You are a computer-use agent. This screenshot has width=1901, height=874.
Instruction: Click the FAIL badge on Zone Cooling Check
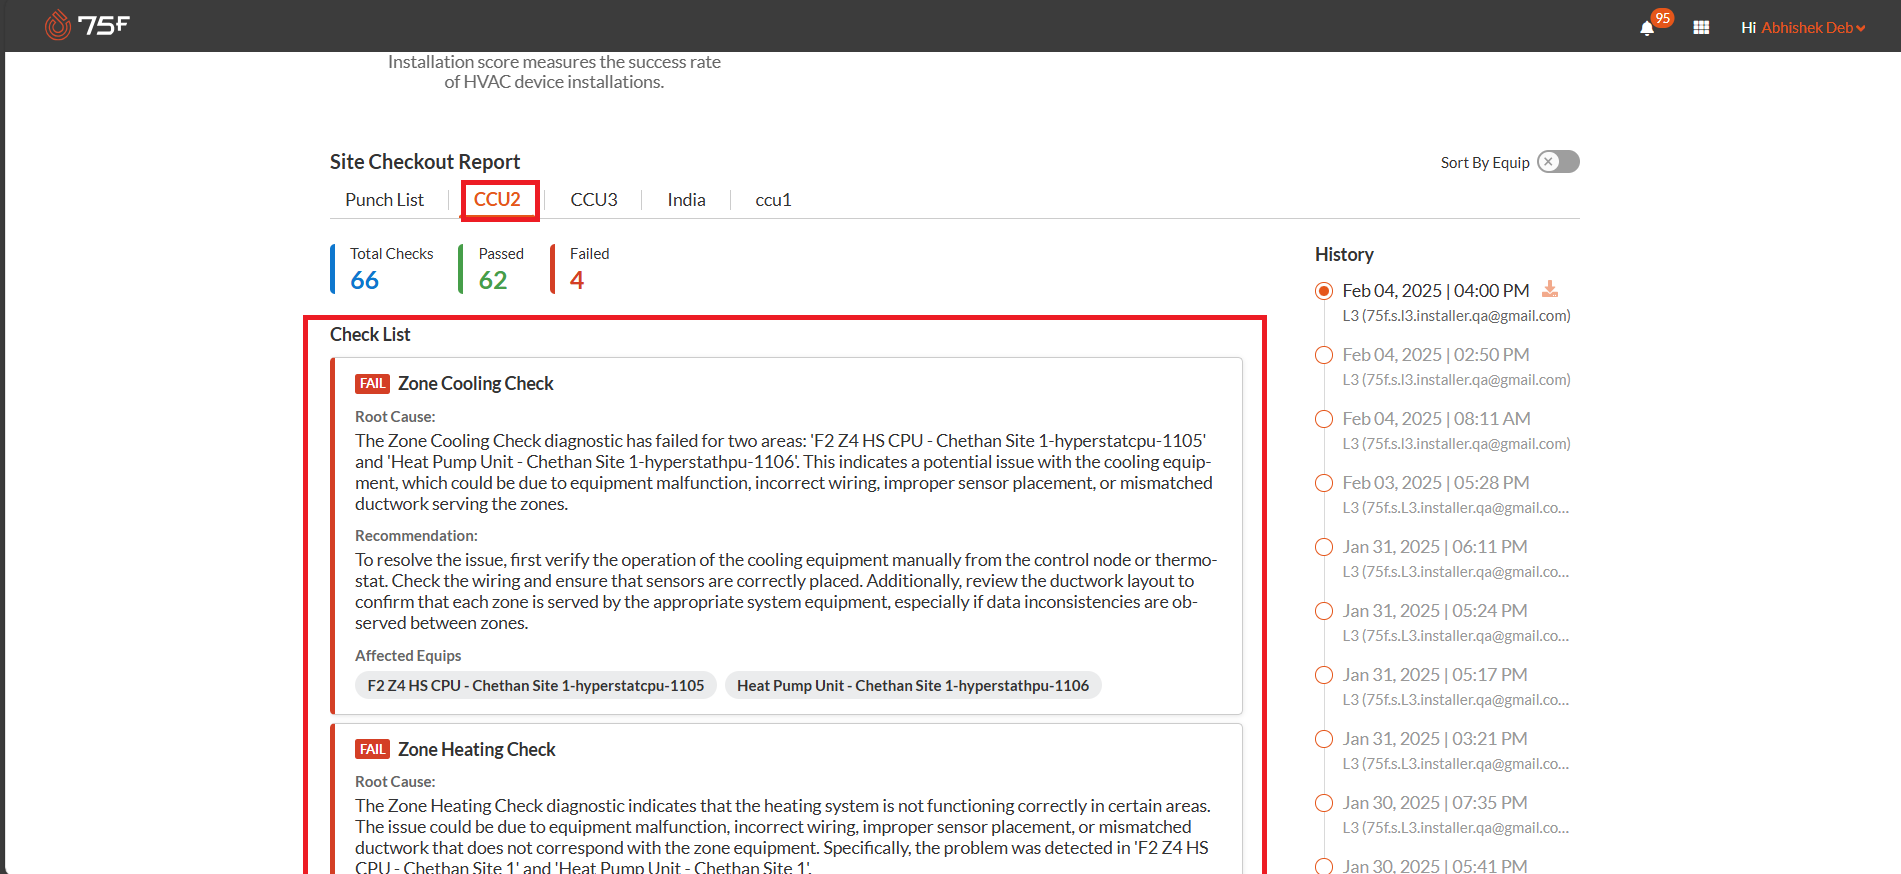click(372, 384)
